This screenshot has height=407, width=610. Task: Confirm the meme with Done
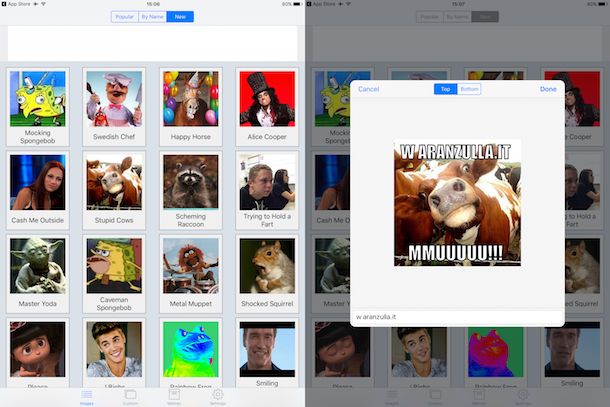click(x=548, y=89)
